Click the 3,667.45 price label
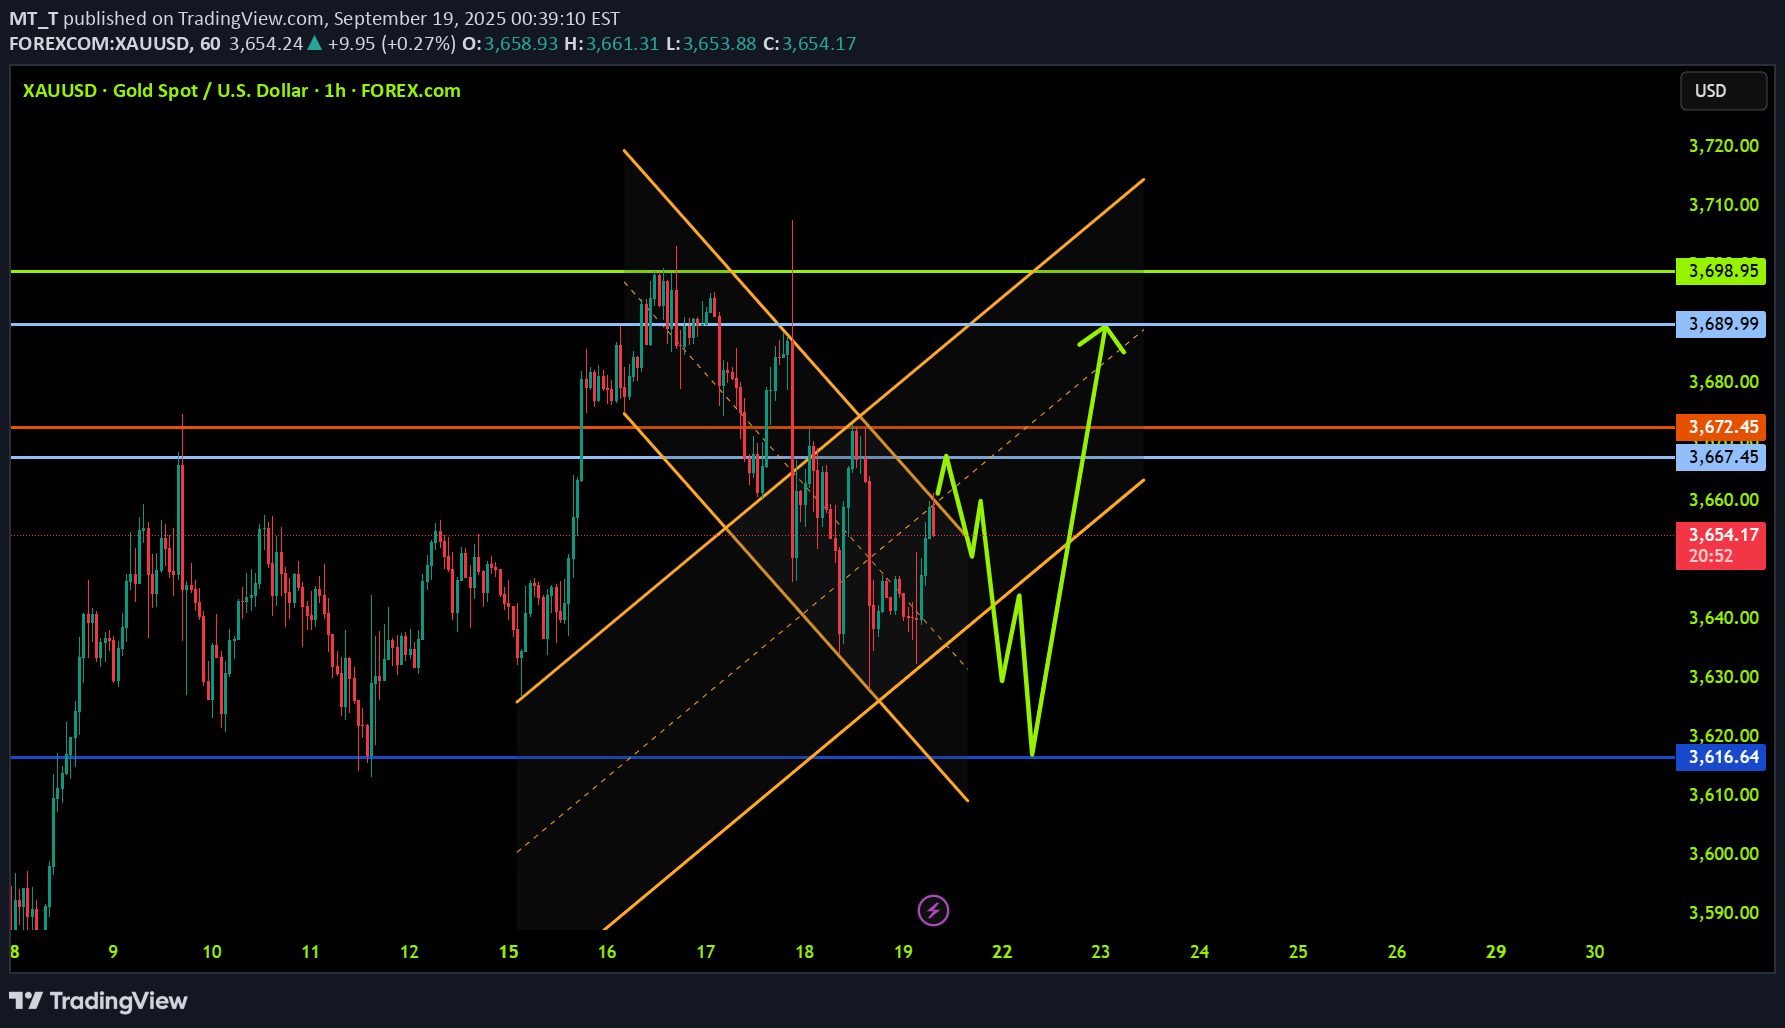This screenshot has height=1028, width=1785. click(x=1720, y=457)
